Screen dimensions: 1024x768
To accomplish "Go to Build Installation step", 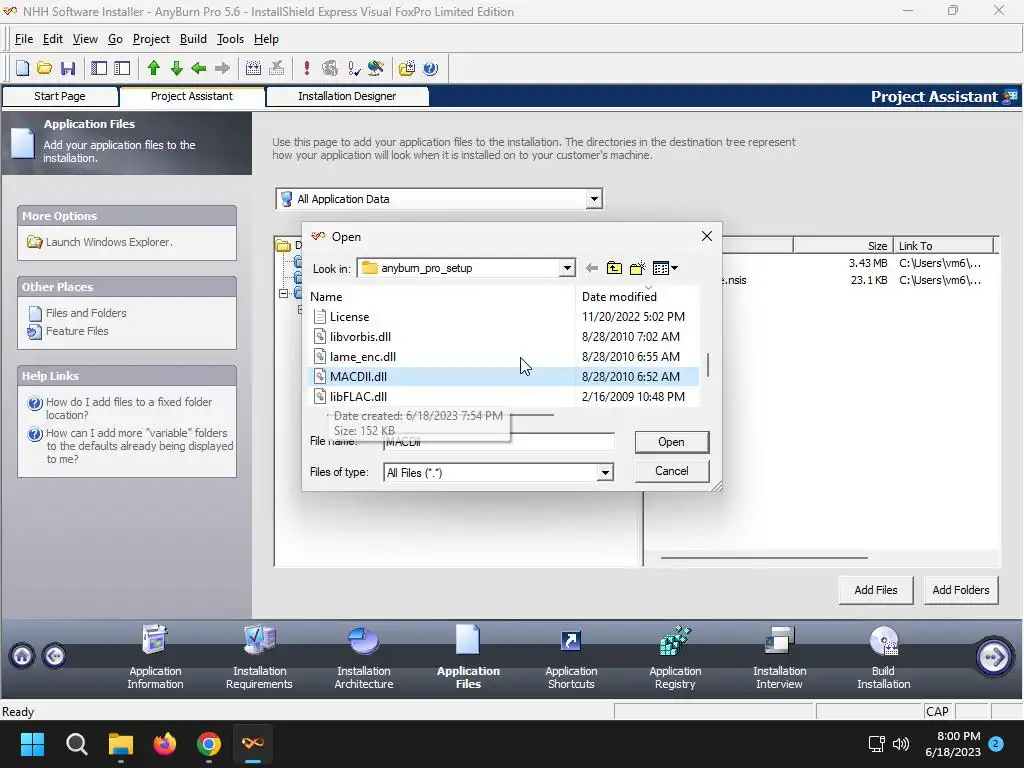I will (x=884, y=657).
